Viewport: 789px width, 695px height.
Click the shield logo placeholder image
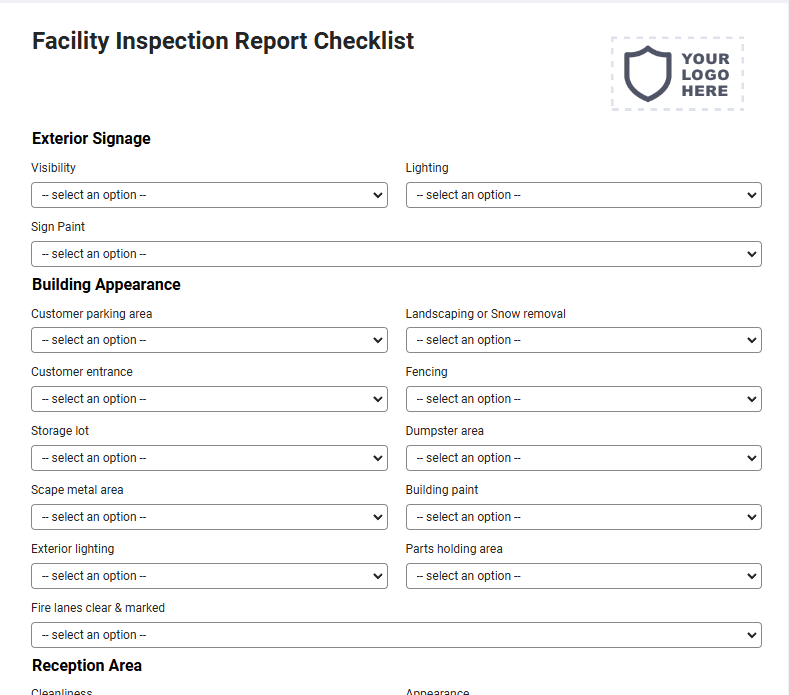click(677, 74)
